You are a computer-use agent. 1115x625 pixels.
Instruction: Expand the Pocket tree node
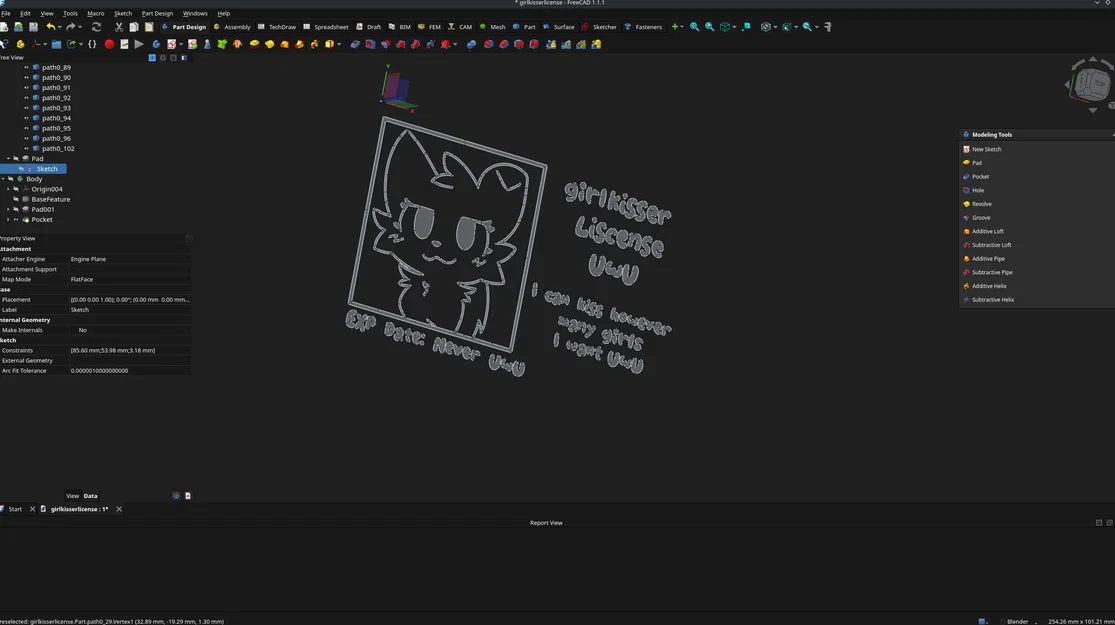click(x=9, y=220)
